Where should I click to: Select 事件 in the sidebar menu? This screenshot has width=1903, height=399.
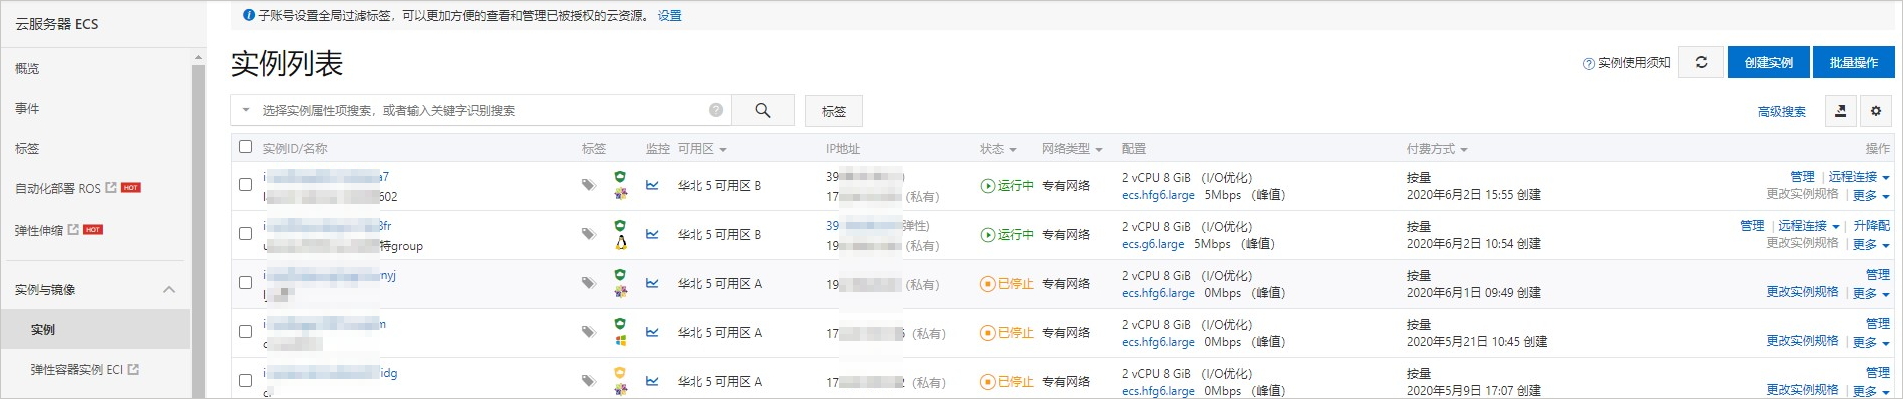(27, 109)
